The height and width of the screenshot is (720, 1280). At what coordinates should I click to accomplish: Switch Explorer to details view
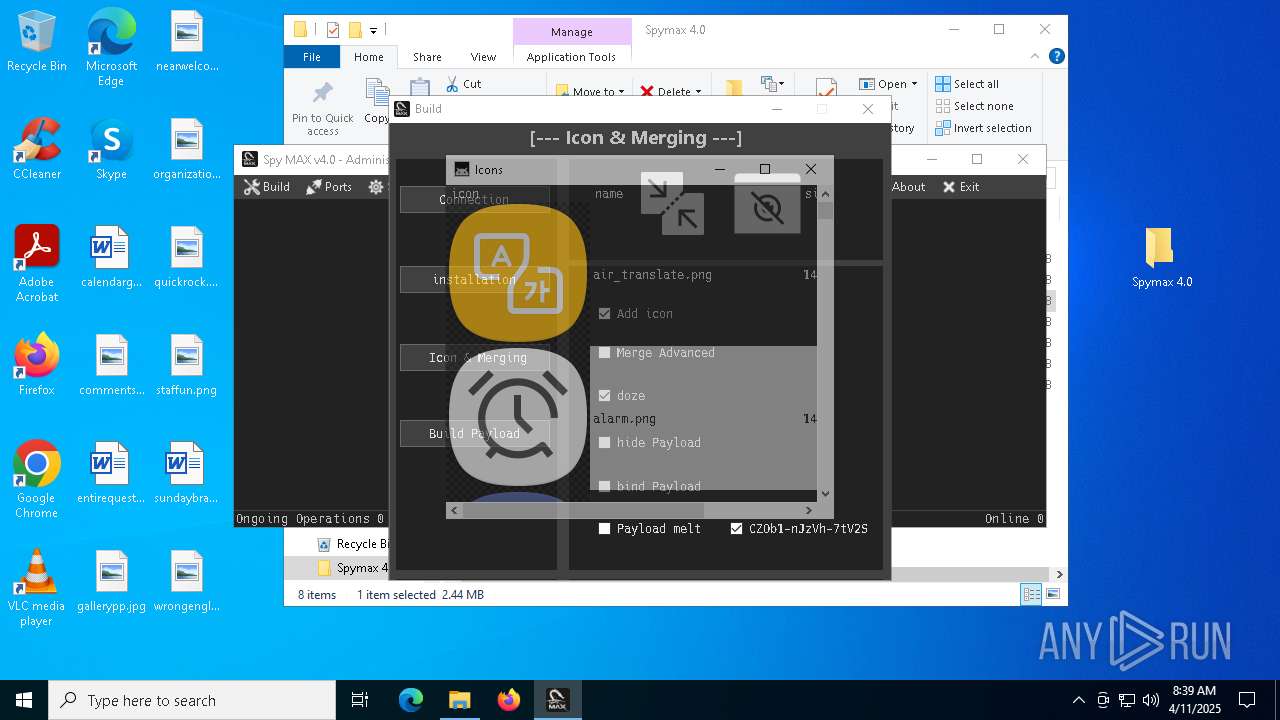1031,595
